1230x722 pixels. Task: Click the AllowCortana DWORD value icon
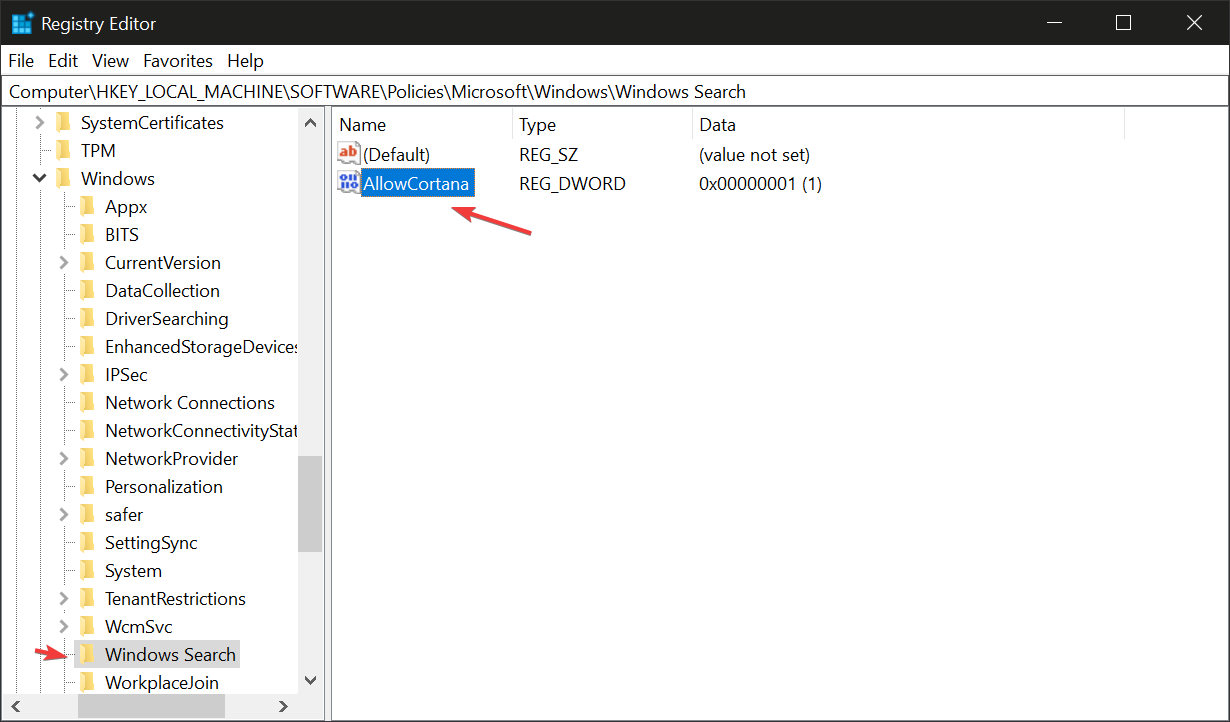click(x=349, y=183)
